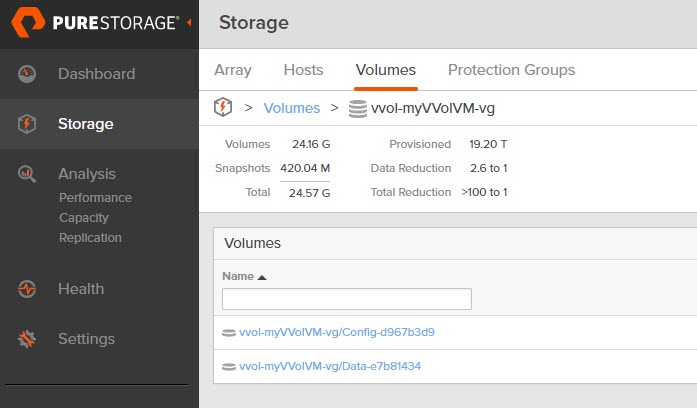
Task: Click disk icon beside Data-e7b81434 volume
Action: click(229, 367)
